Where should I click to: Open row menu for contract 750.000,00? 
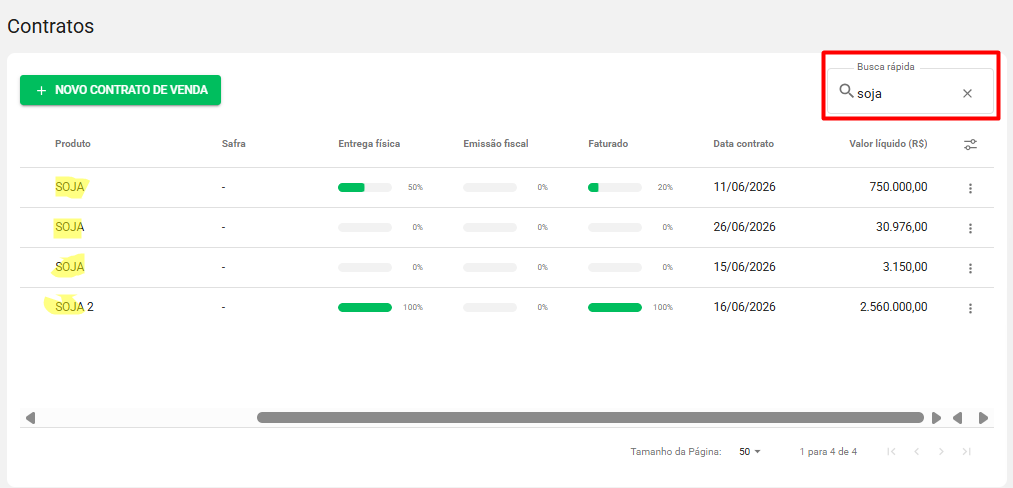970,188
